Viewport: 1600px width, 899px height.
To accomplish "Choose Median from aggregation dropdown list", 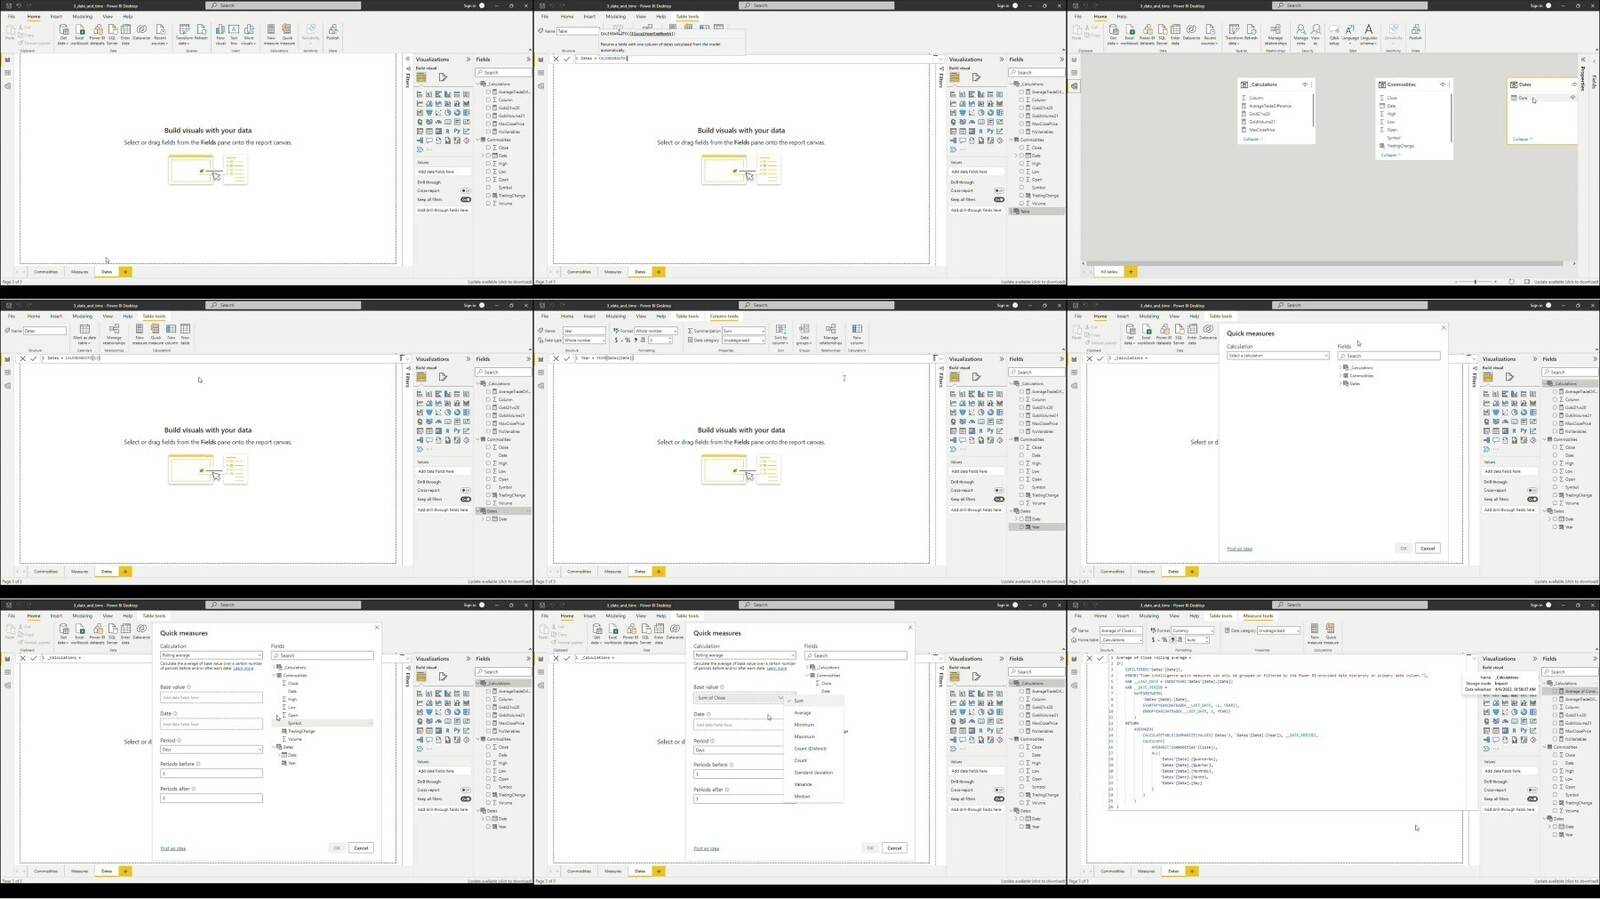I will [x=802, y=796].
